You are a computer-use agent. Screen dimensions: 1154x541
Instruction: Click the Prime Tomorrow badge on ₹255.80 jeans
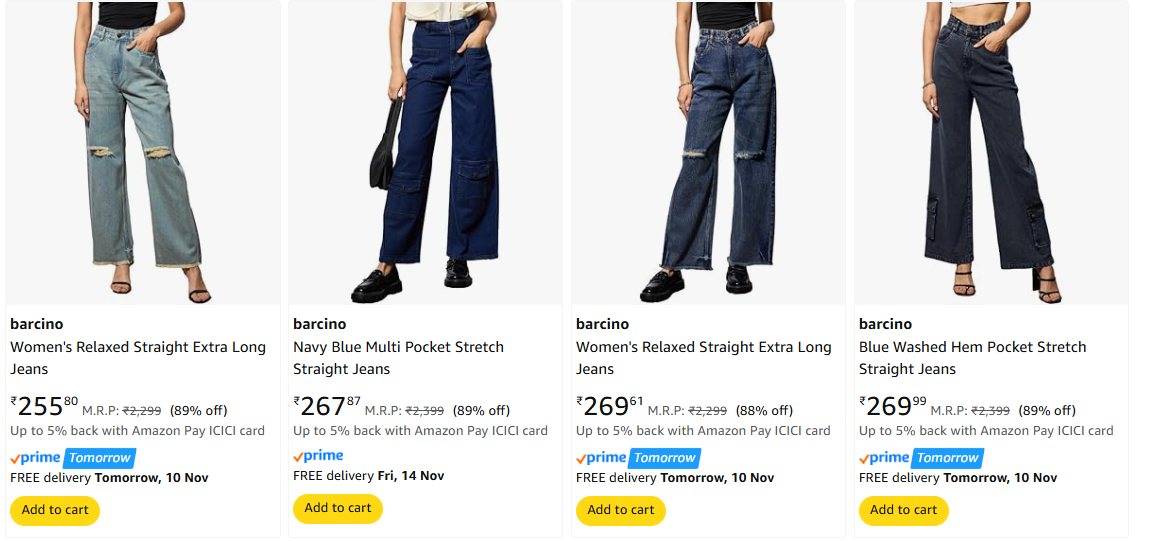click(72, 458)
